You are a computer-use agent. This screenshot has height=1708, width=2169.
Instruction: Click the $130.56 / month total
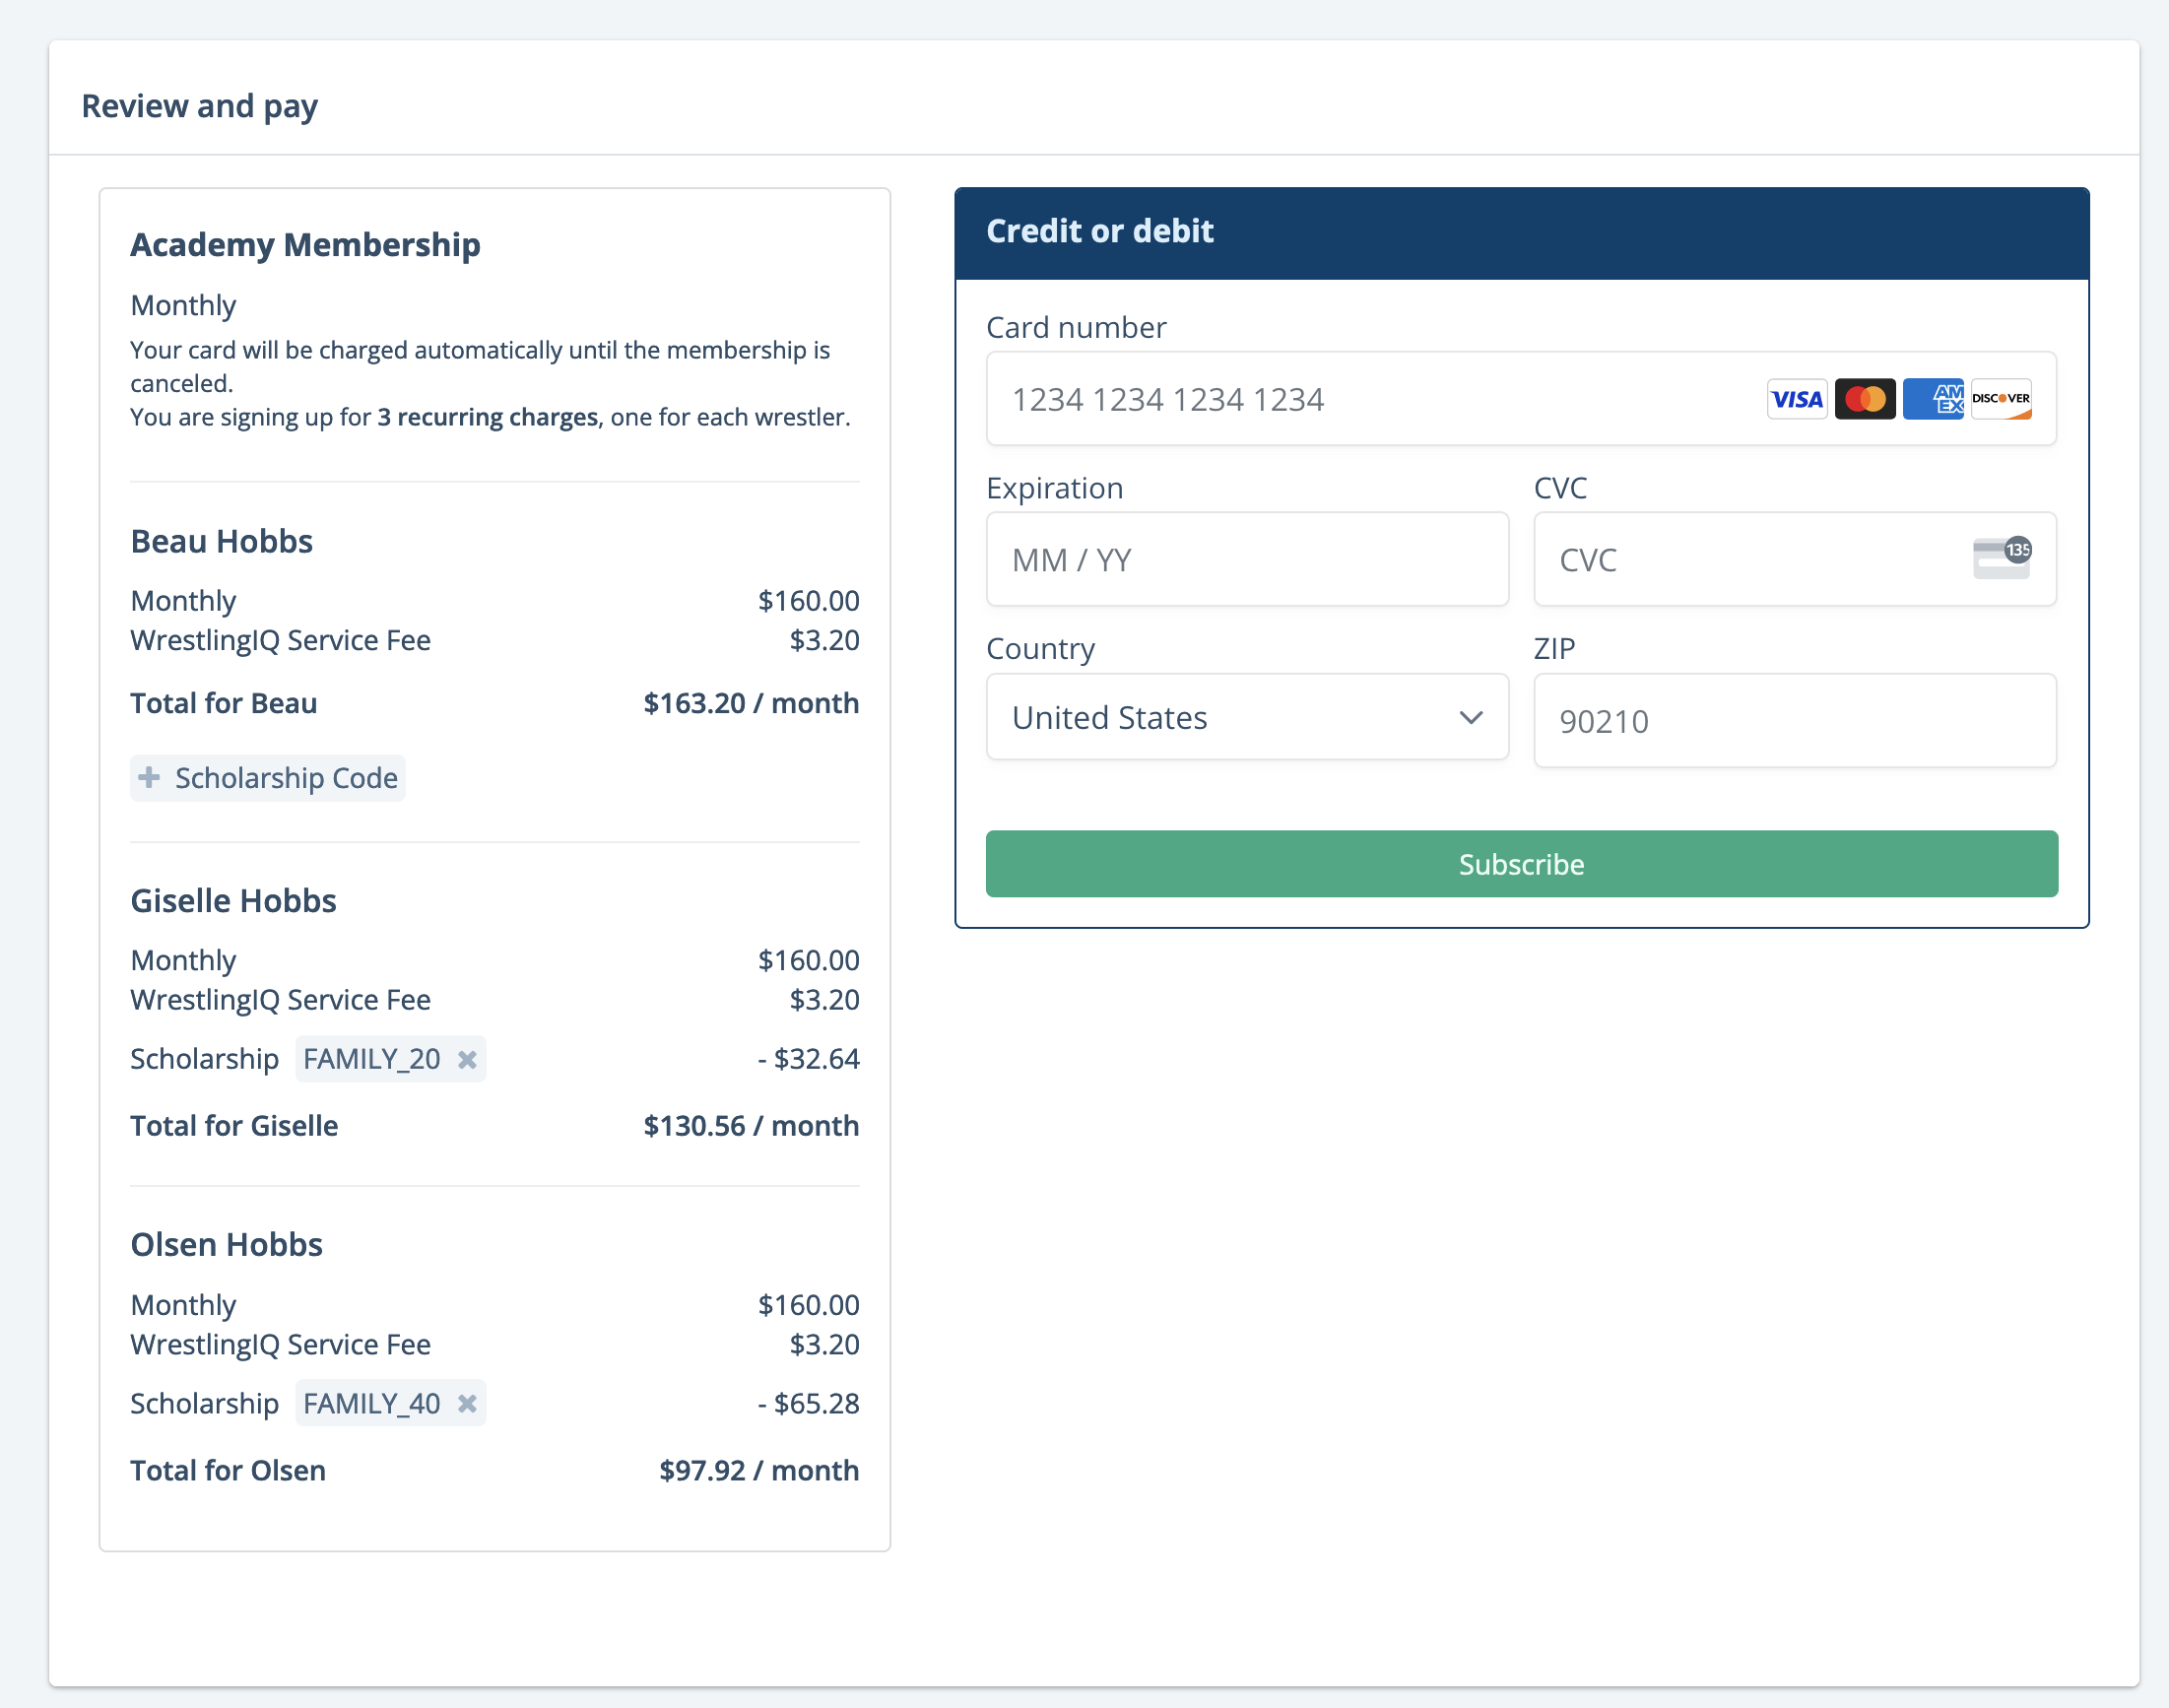click(751, 1126)
